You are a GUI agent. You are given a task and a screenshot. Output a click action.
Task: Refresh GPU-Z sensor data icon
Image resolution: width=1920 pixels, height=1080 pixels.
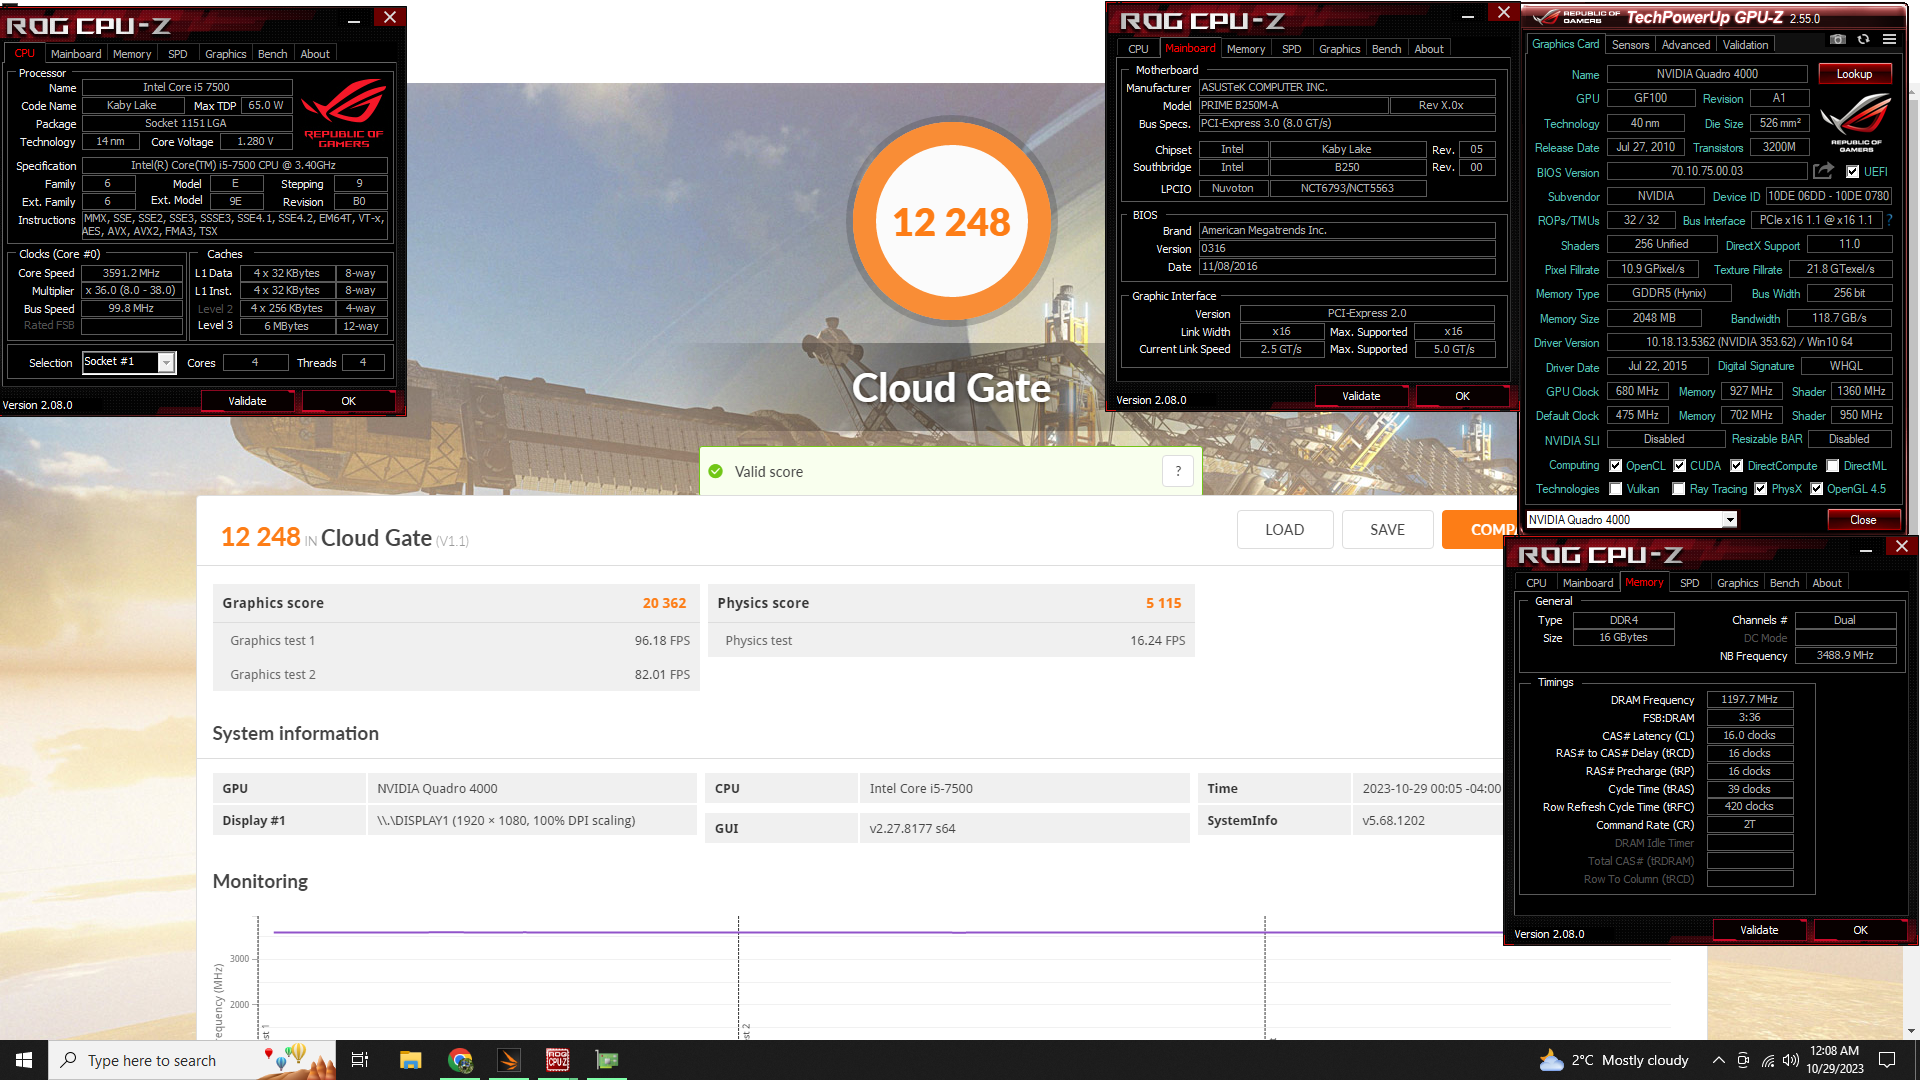(1863, 40)
